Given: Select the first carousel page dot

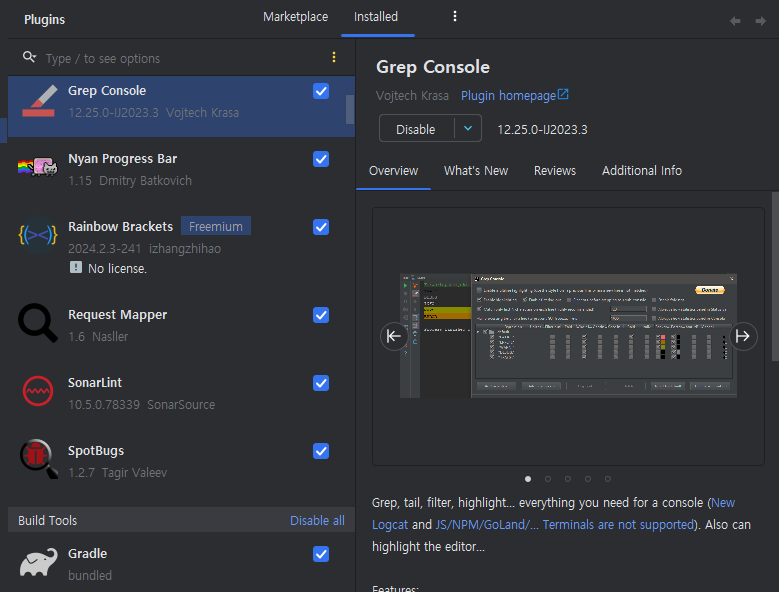Looking at the screenshot, I should (528, 479).
